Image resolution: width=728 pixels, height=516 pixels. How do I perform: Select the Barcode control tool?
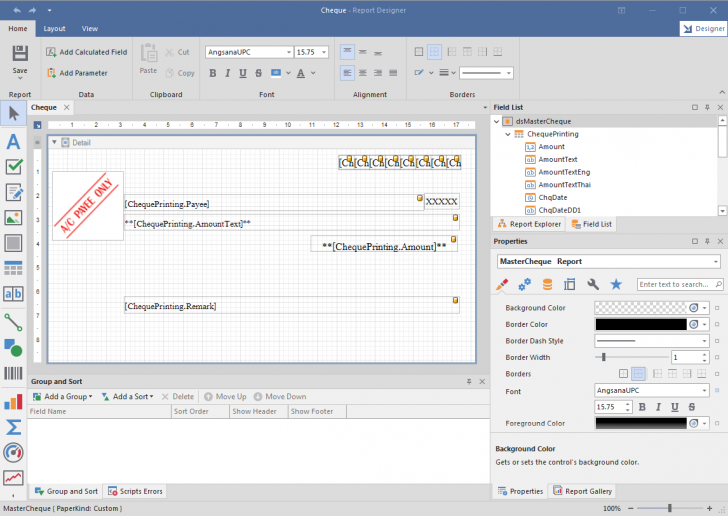[13, 373]
